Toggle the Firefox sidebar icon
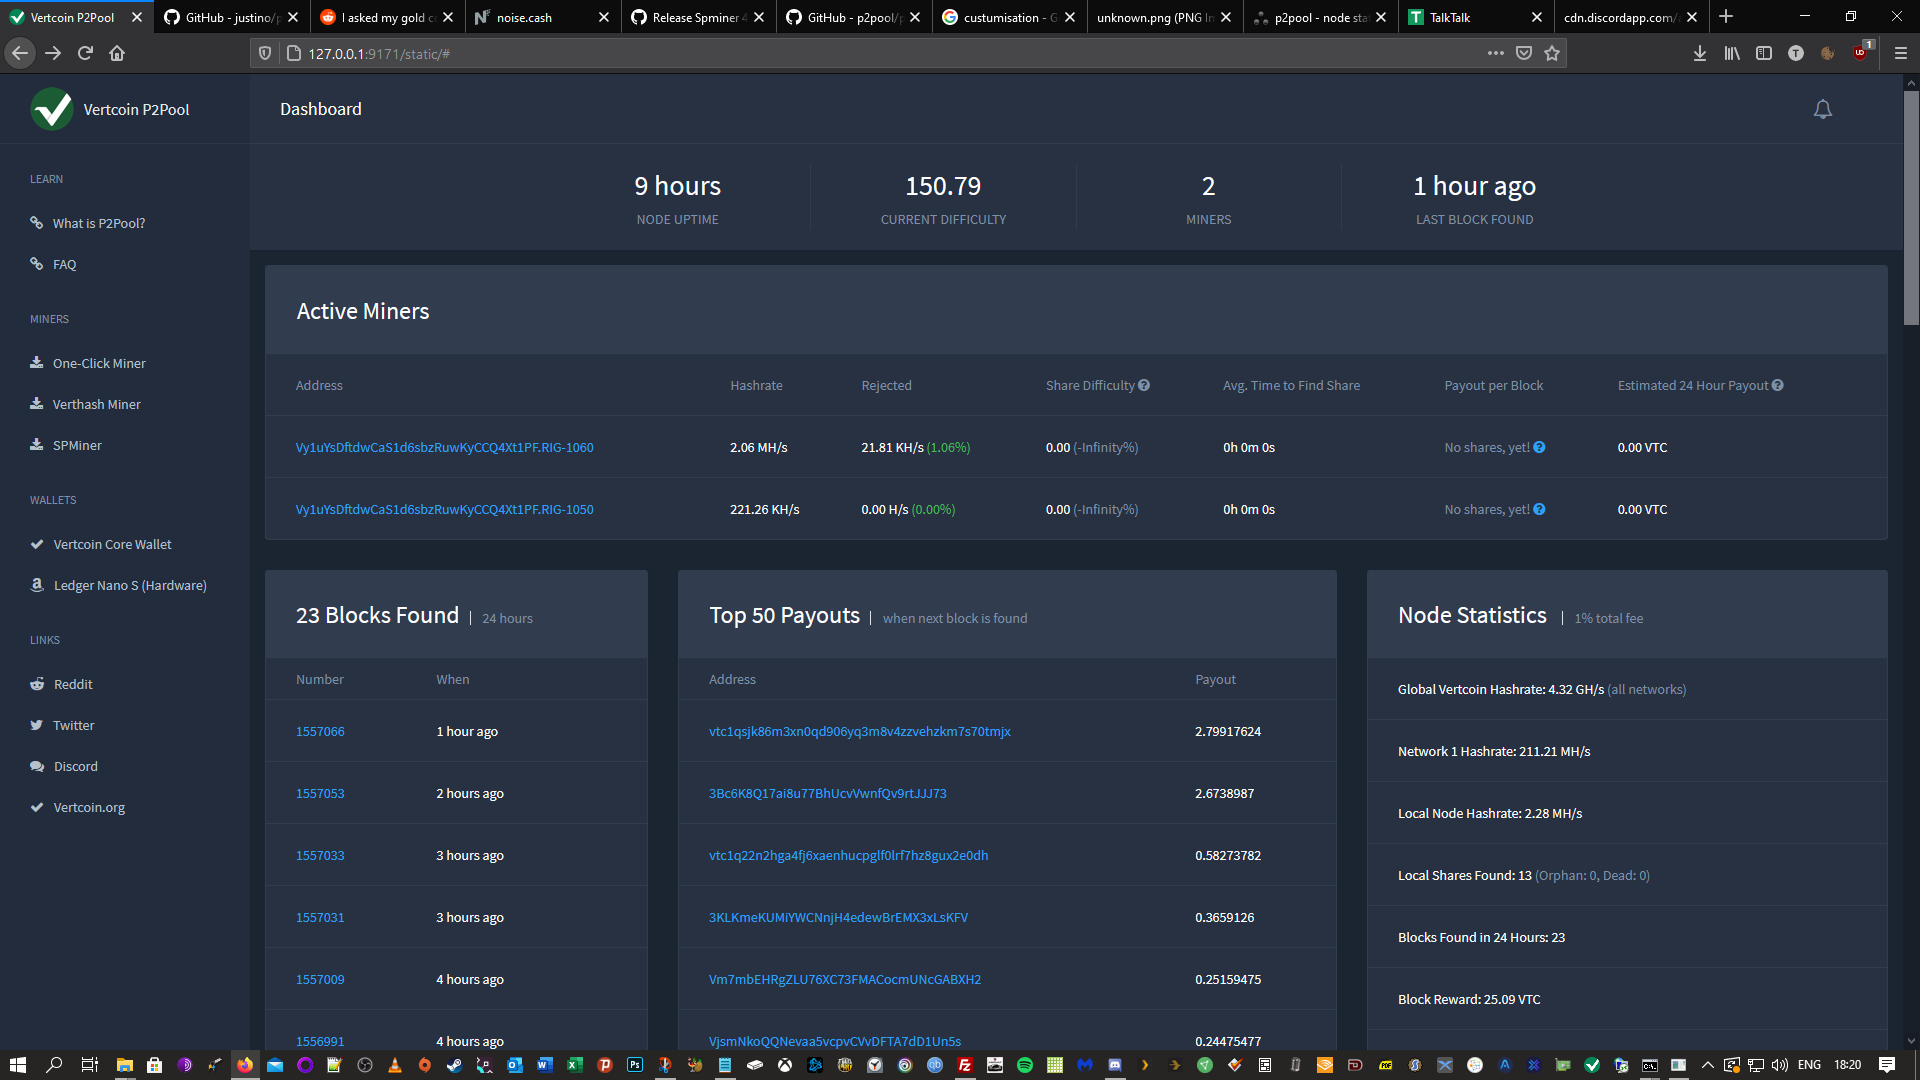 pyautogui.click(x=1764, y=53)
